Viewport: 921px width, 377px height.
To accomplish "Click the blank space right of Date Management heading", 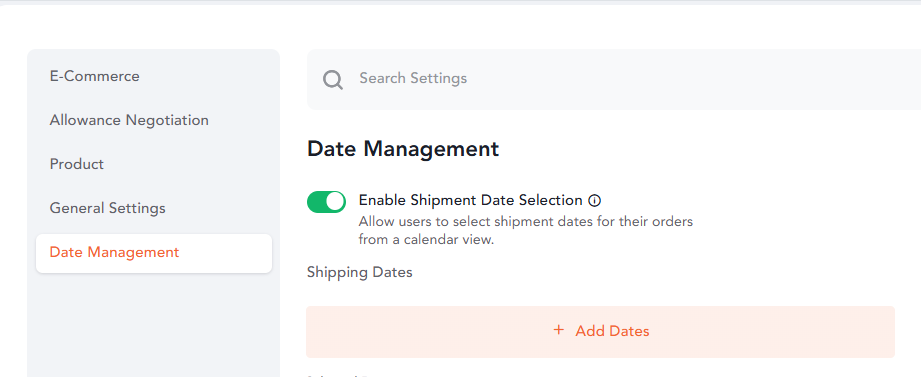I will [705, 149].
